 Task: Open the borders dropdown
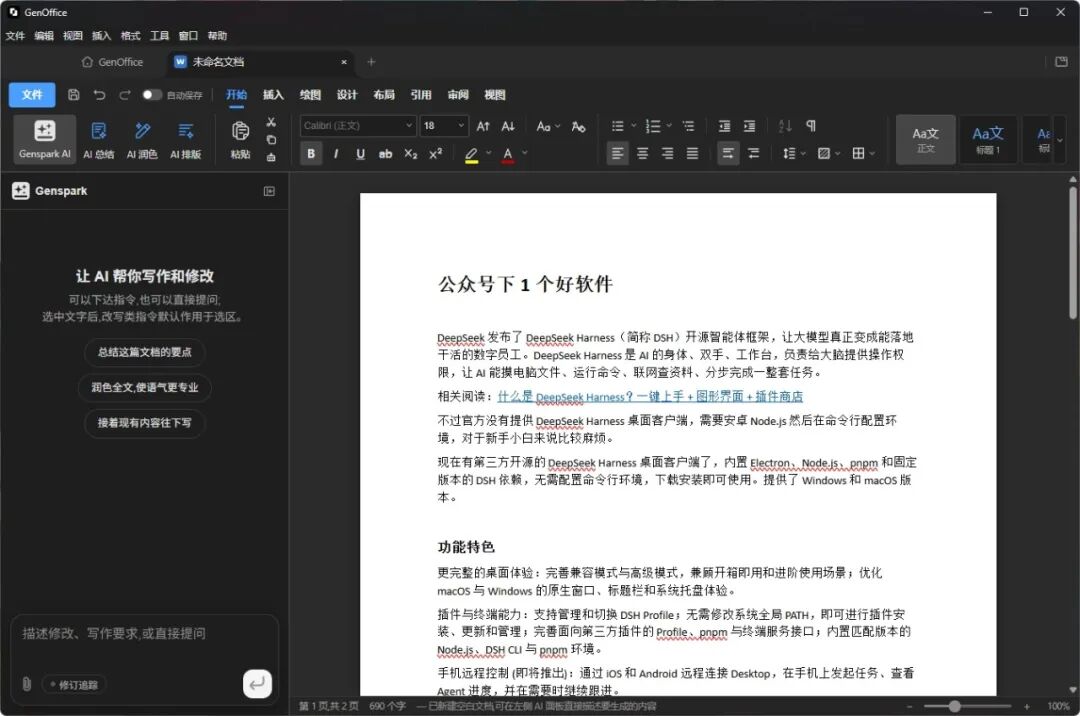click(863, 154)
